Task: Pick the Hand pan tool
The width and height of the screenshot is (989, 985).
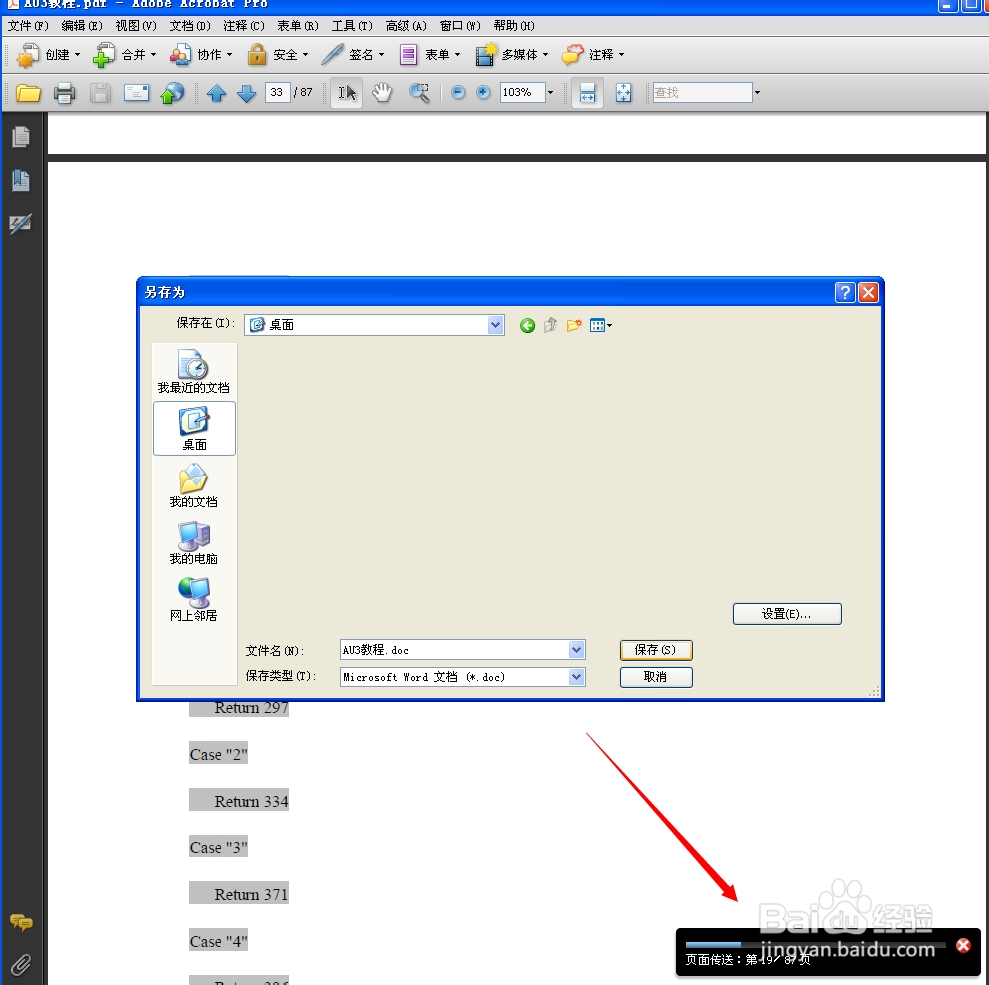Action: 382,93
